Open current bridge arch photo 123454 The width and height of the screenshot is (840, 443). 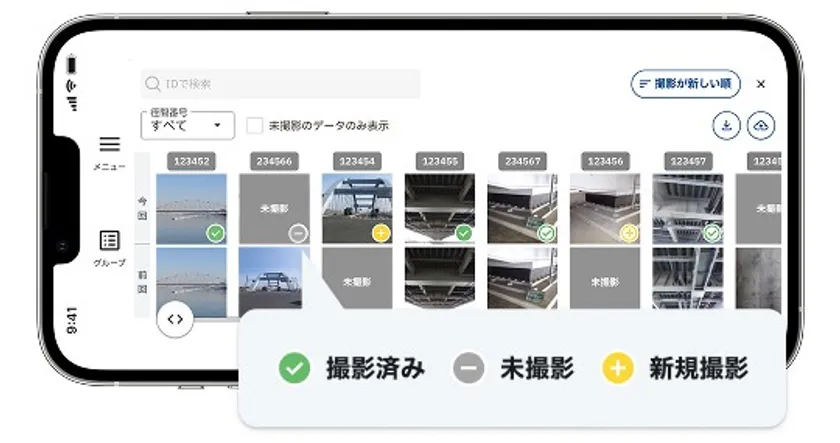(x=357, y=209)
